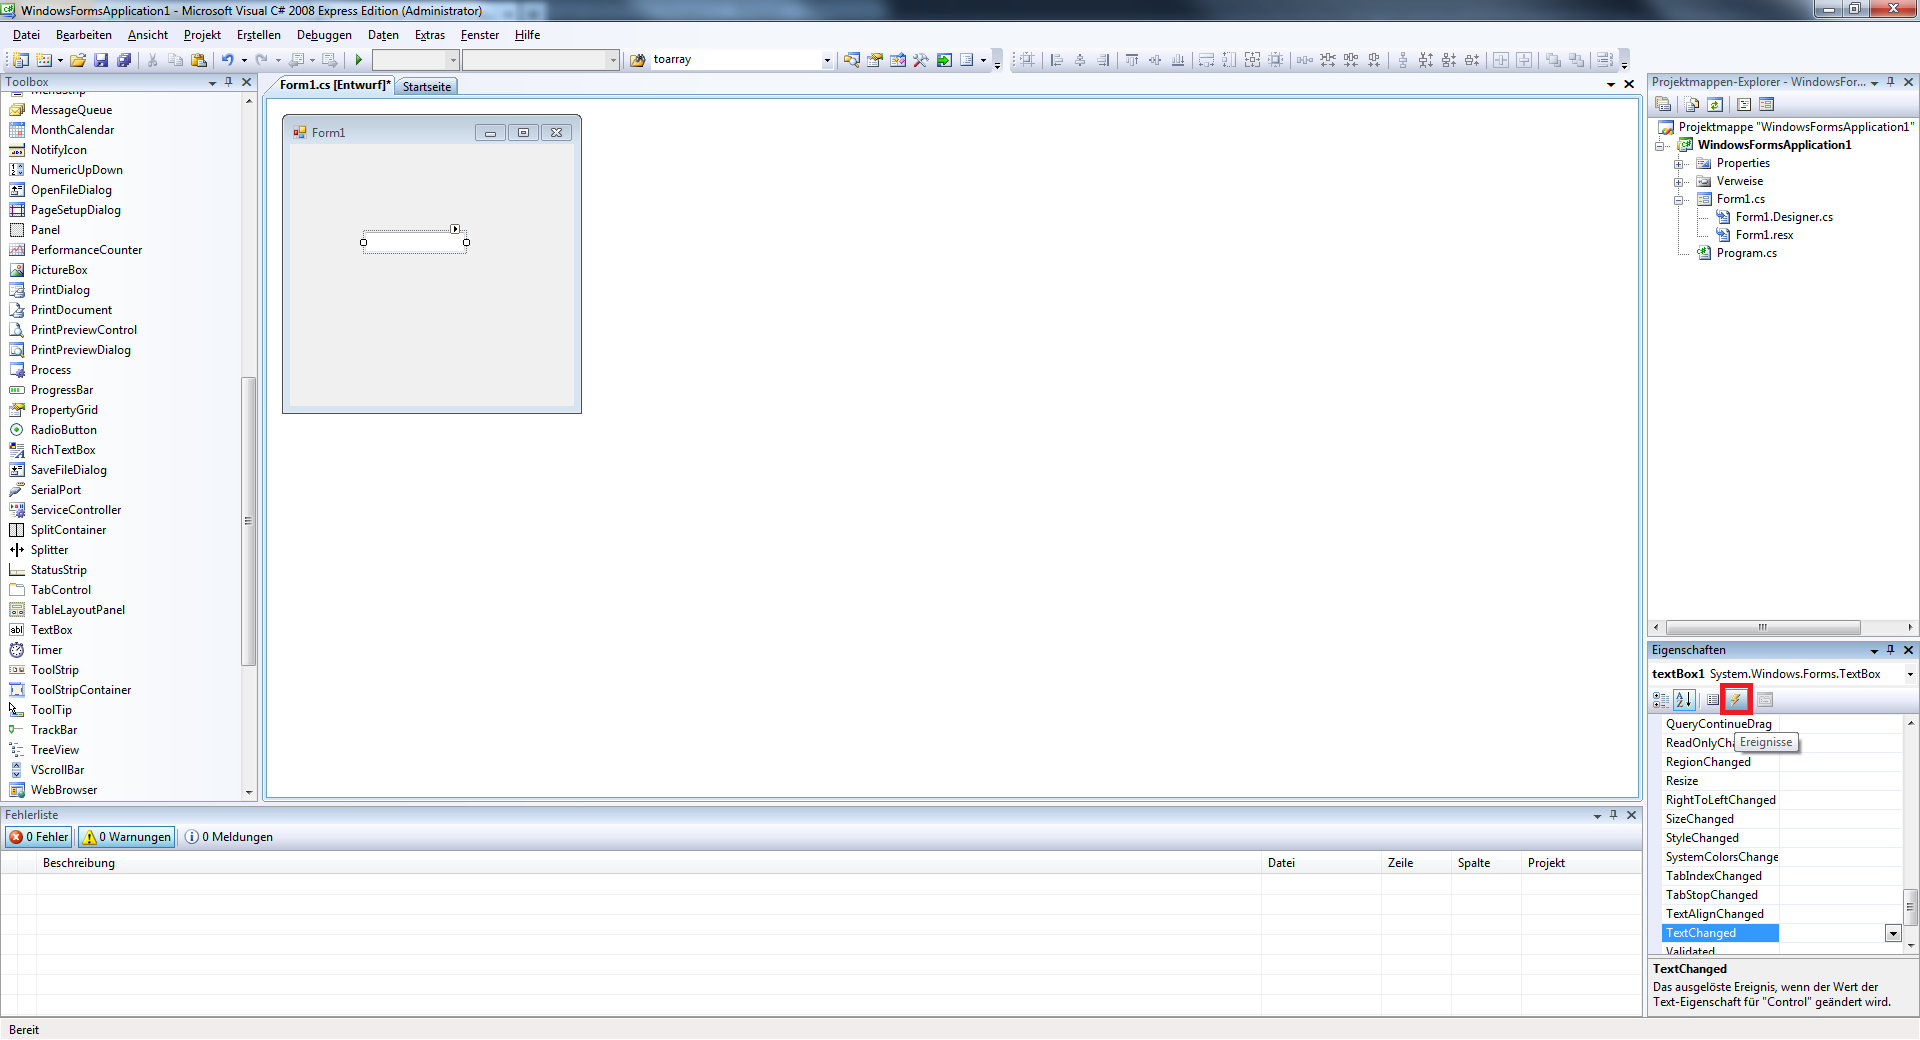Click the Send to Back icon
1920x1040 pixels.
1577,60
